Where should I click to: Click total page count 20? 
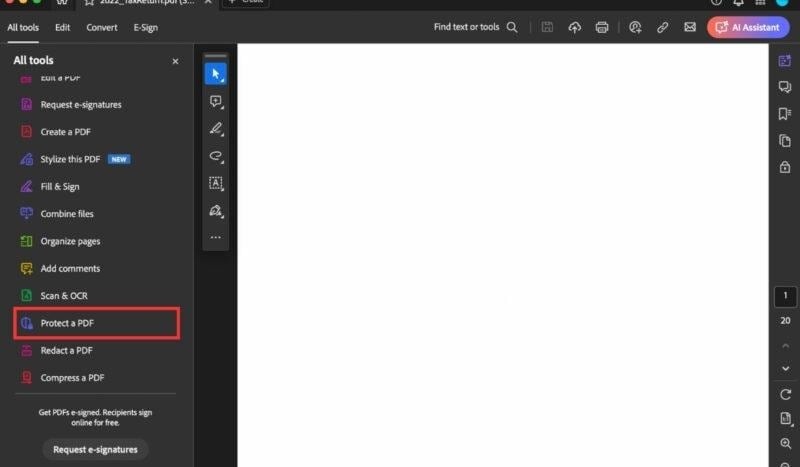(x=785, y=321)
